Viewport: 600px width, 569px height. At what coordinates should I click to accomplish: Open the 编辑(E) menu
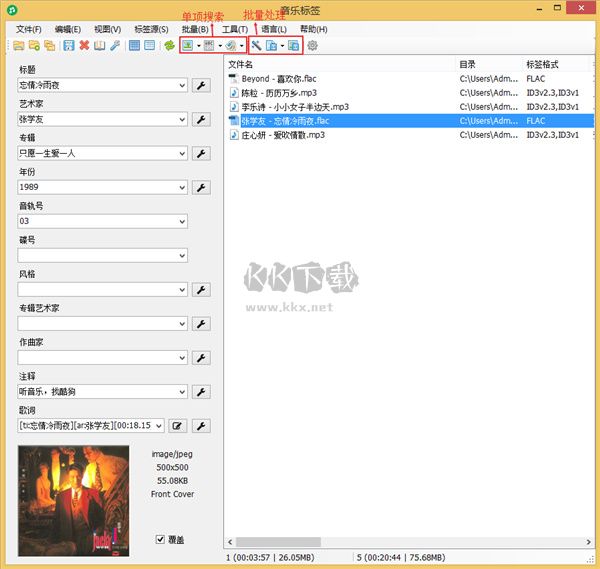pos(68,29)
